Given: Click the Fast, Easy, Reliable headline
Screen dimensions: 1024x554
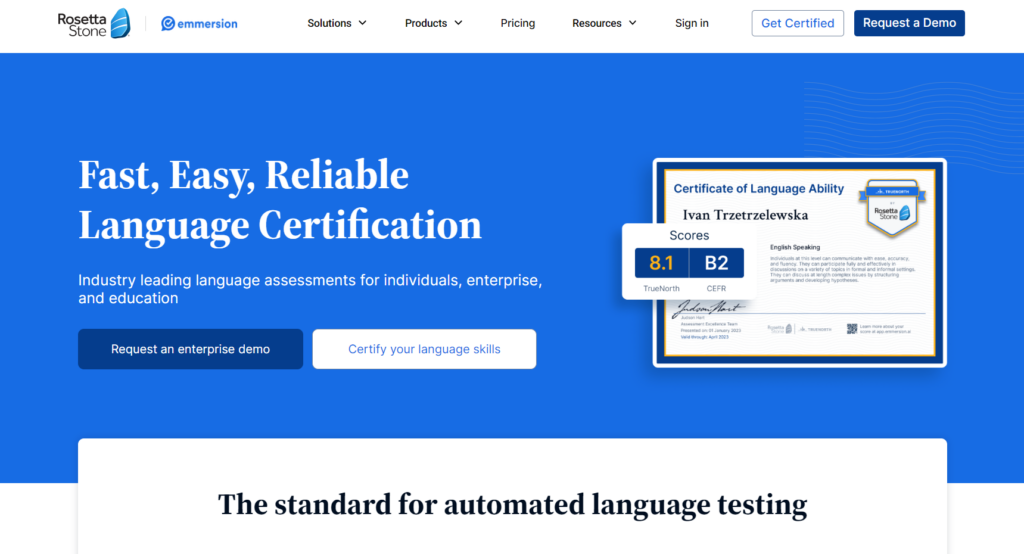Looking at the screenshot, I should pyautogui.click(x=280, y=200).
